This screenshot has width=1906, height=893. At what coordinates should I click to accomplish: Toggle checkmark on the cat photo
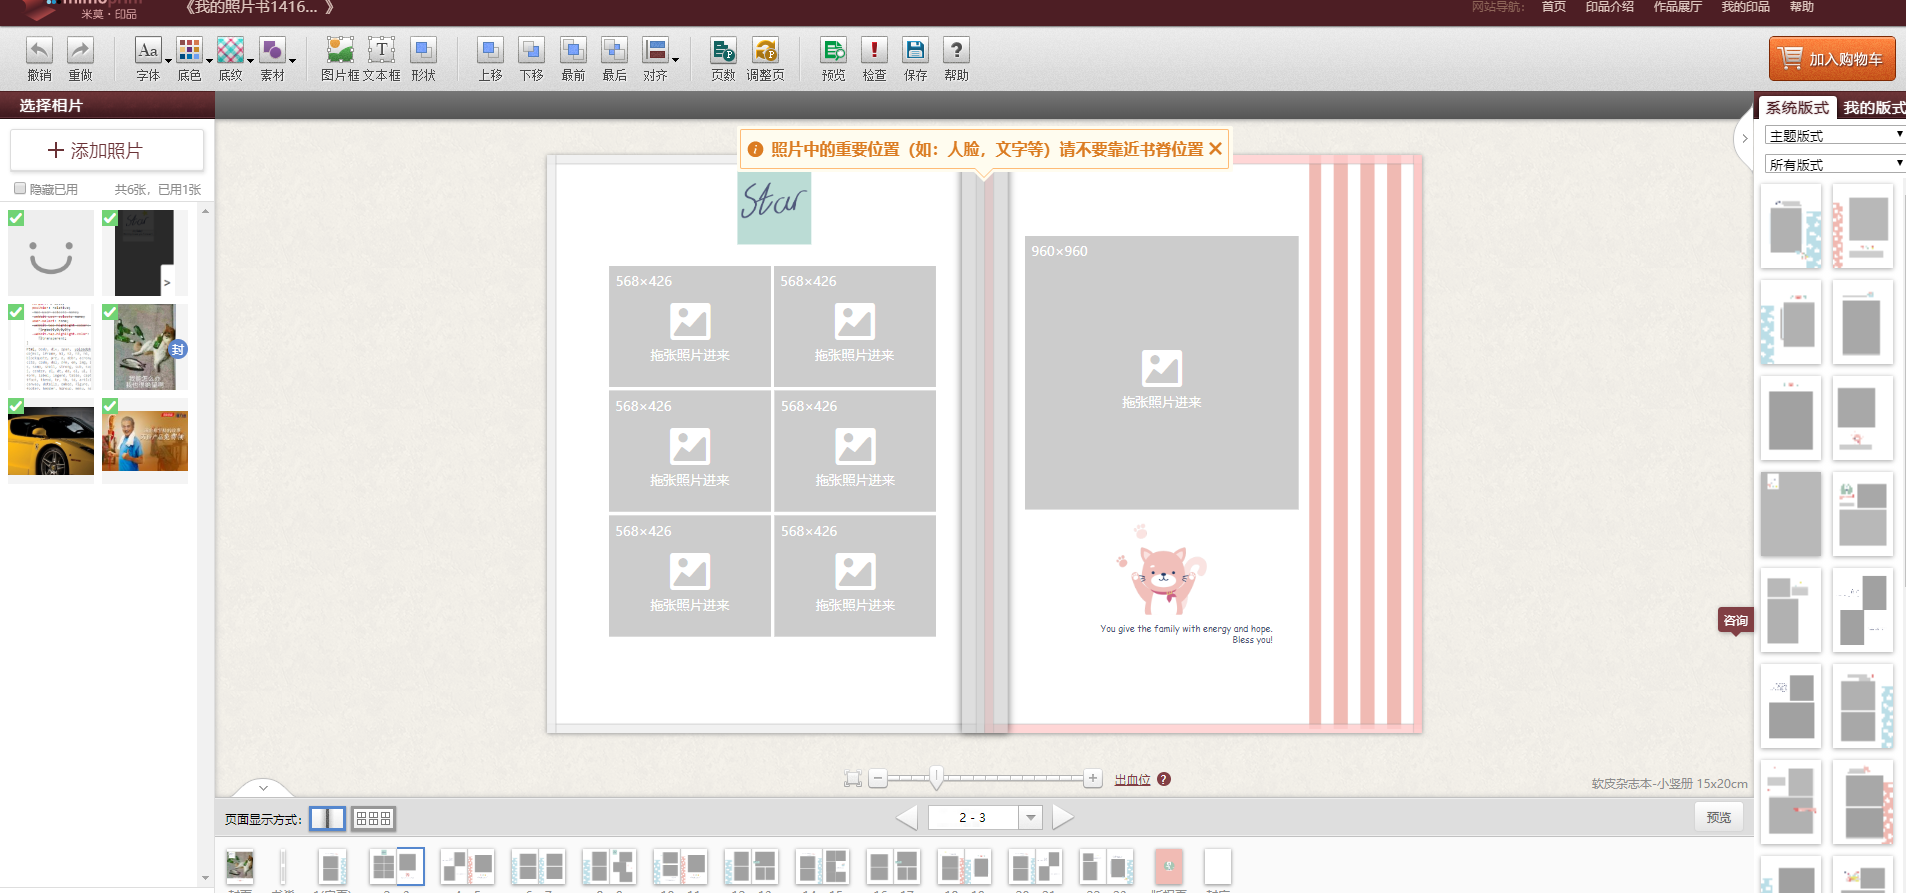[110, 312]
